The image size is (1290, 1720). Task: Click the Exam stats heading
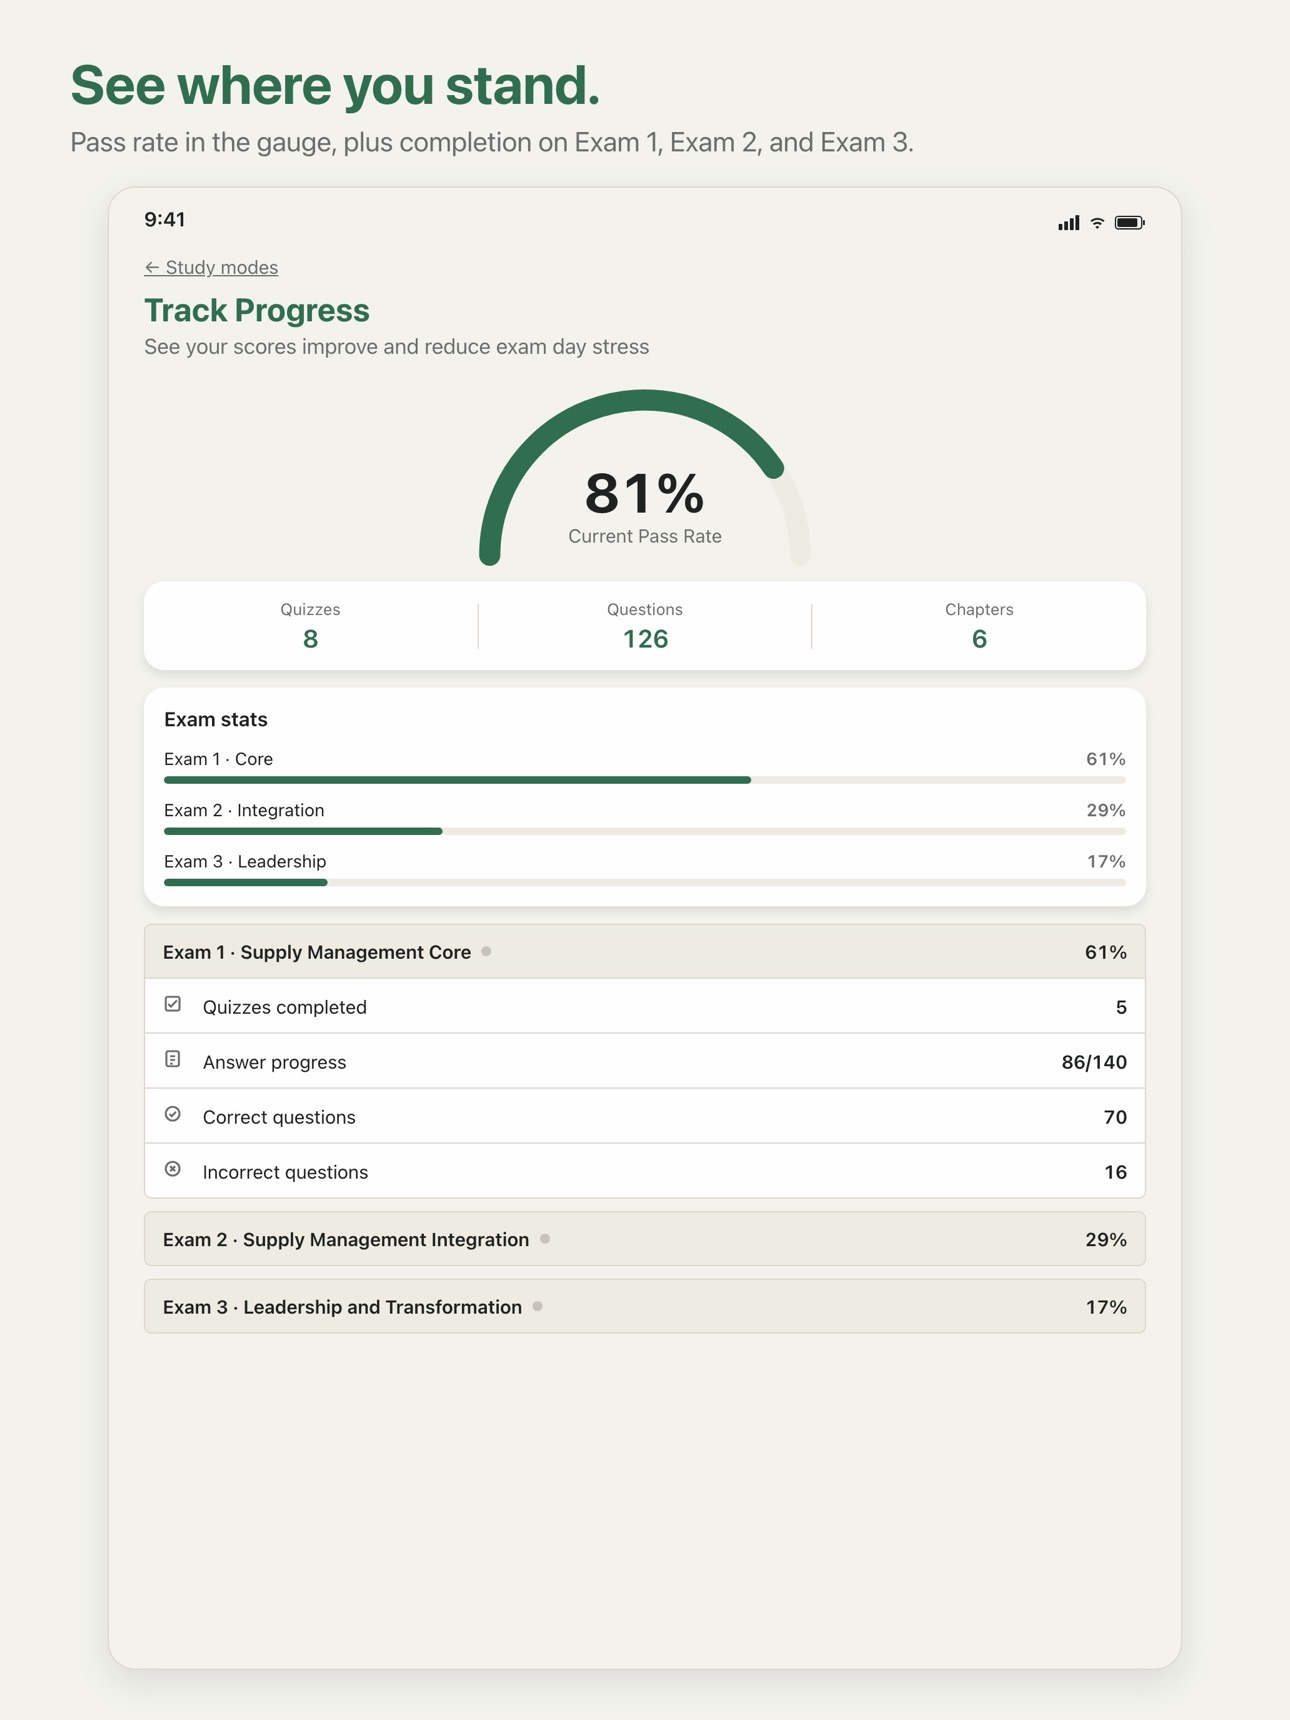[216, 719]
